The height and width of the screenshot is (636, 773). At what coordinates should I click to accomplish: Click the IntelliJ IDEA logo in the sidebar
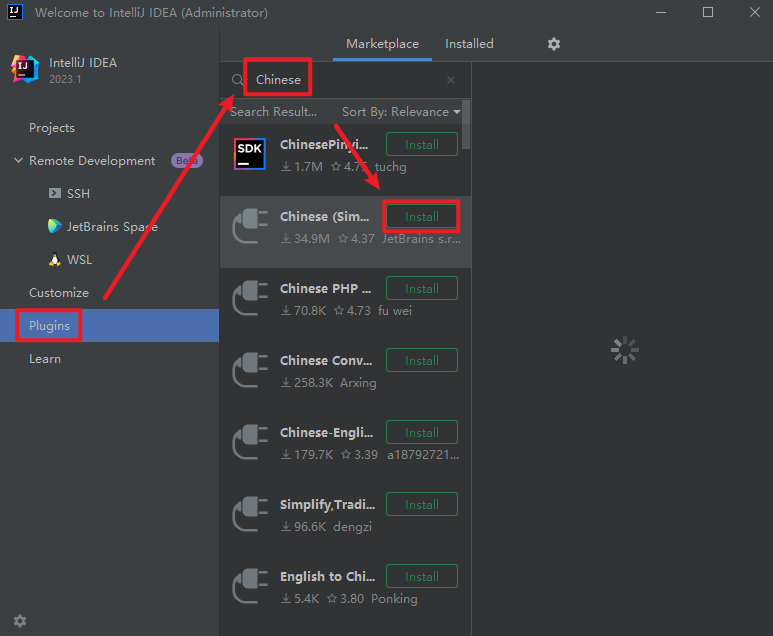tap(25, 69)
